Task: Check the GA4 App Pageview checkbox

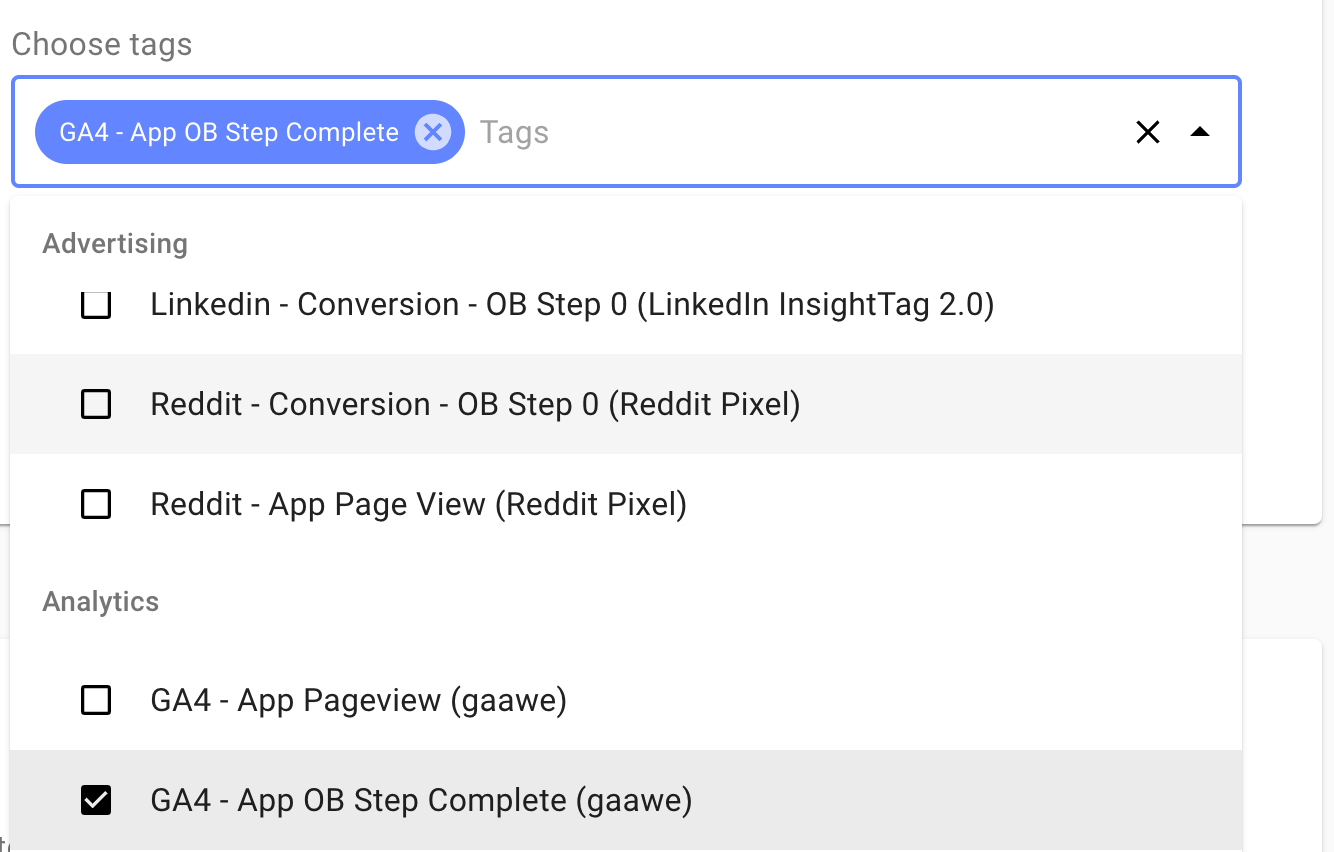Action: click(x=96, y=700)
